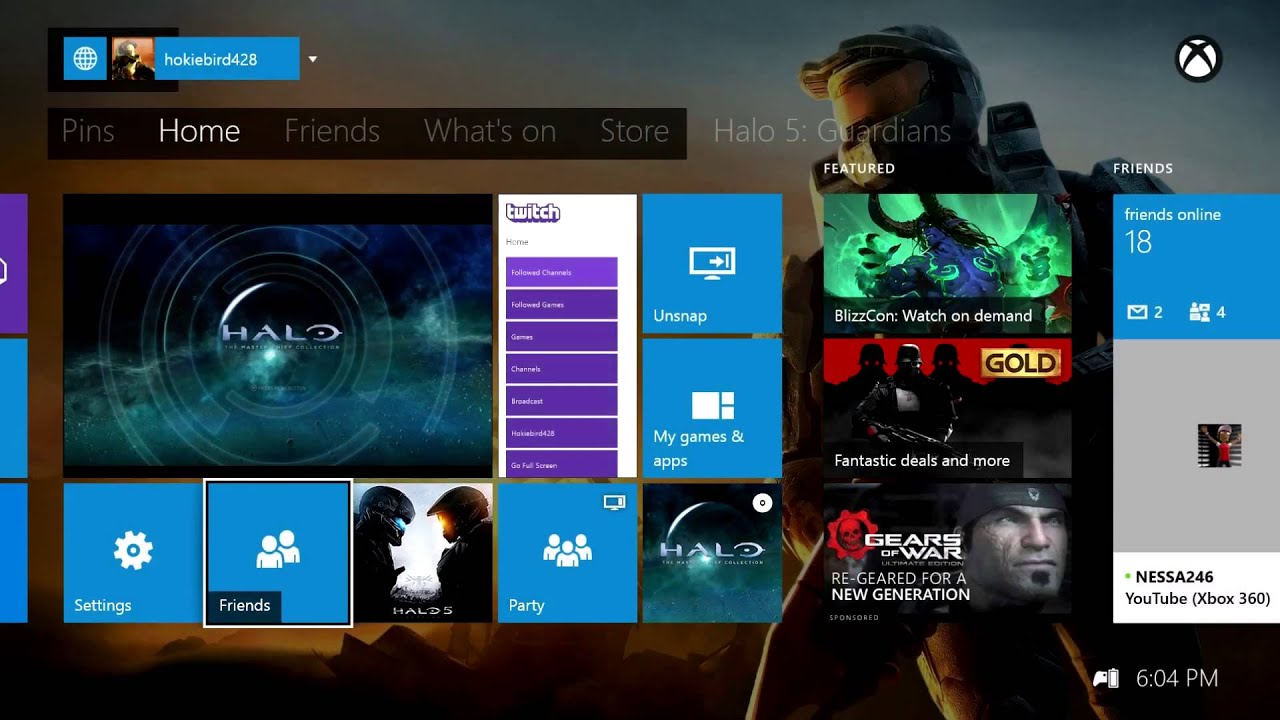
Task: Click the FRIENDS section heading
Action: click(x=1143, y=169)
